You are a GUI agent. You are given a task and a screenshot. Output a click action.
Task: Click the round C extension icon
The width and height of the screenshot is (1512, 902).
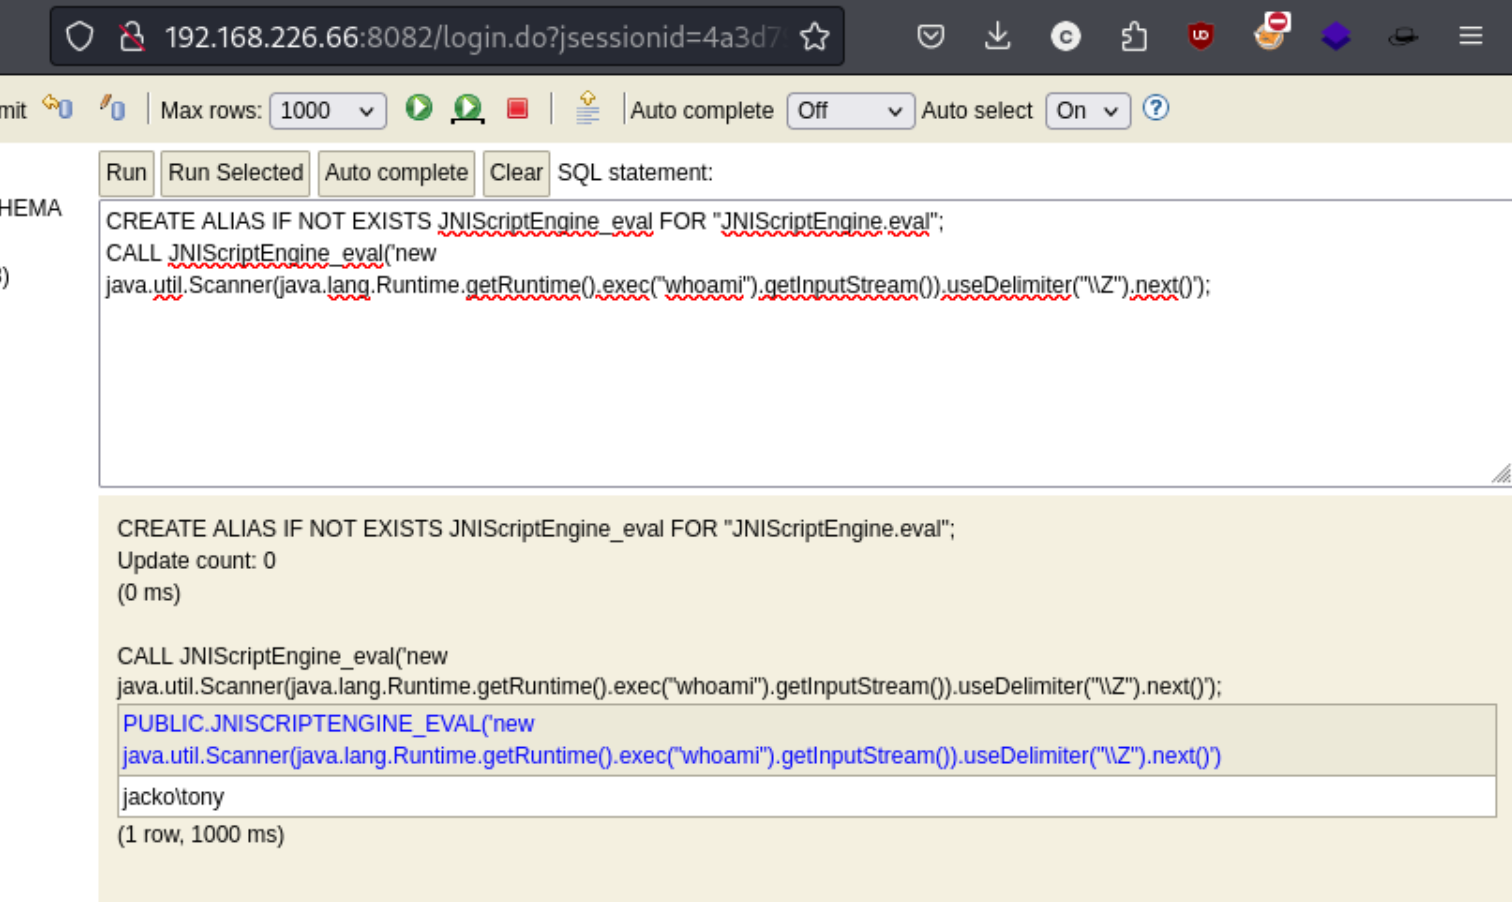[x=1065, y=37]
